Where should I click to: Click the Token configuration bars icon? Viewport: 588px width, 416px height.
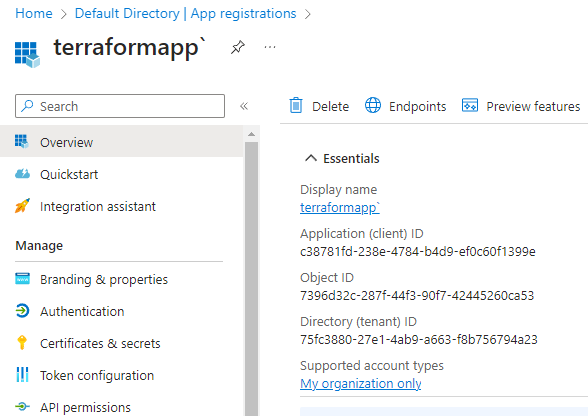[22, 374]
